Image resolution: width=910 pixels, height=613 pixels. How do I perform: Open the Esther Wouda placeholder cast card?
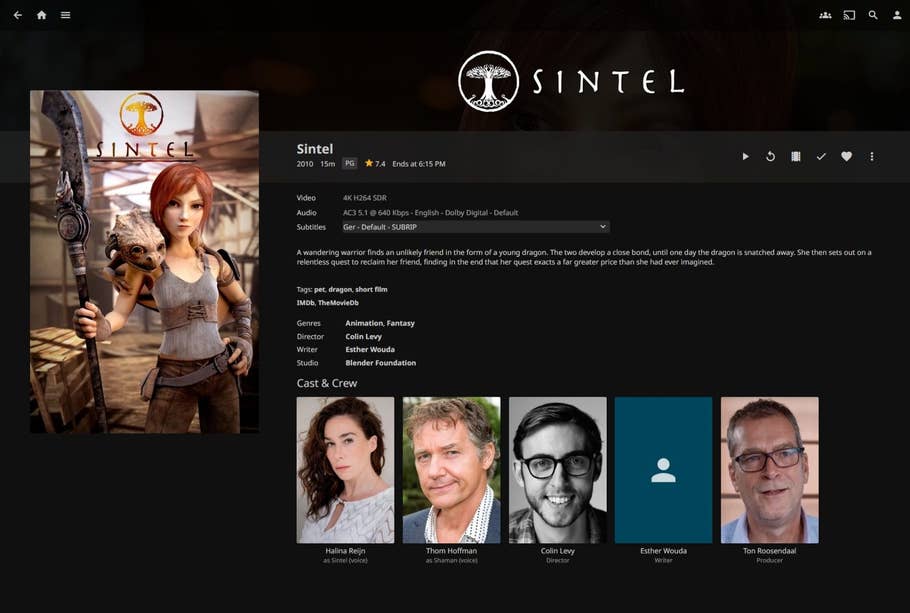663,470
